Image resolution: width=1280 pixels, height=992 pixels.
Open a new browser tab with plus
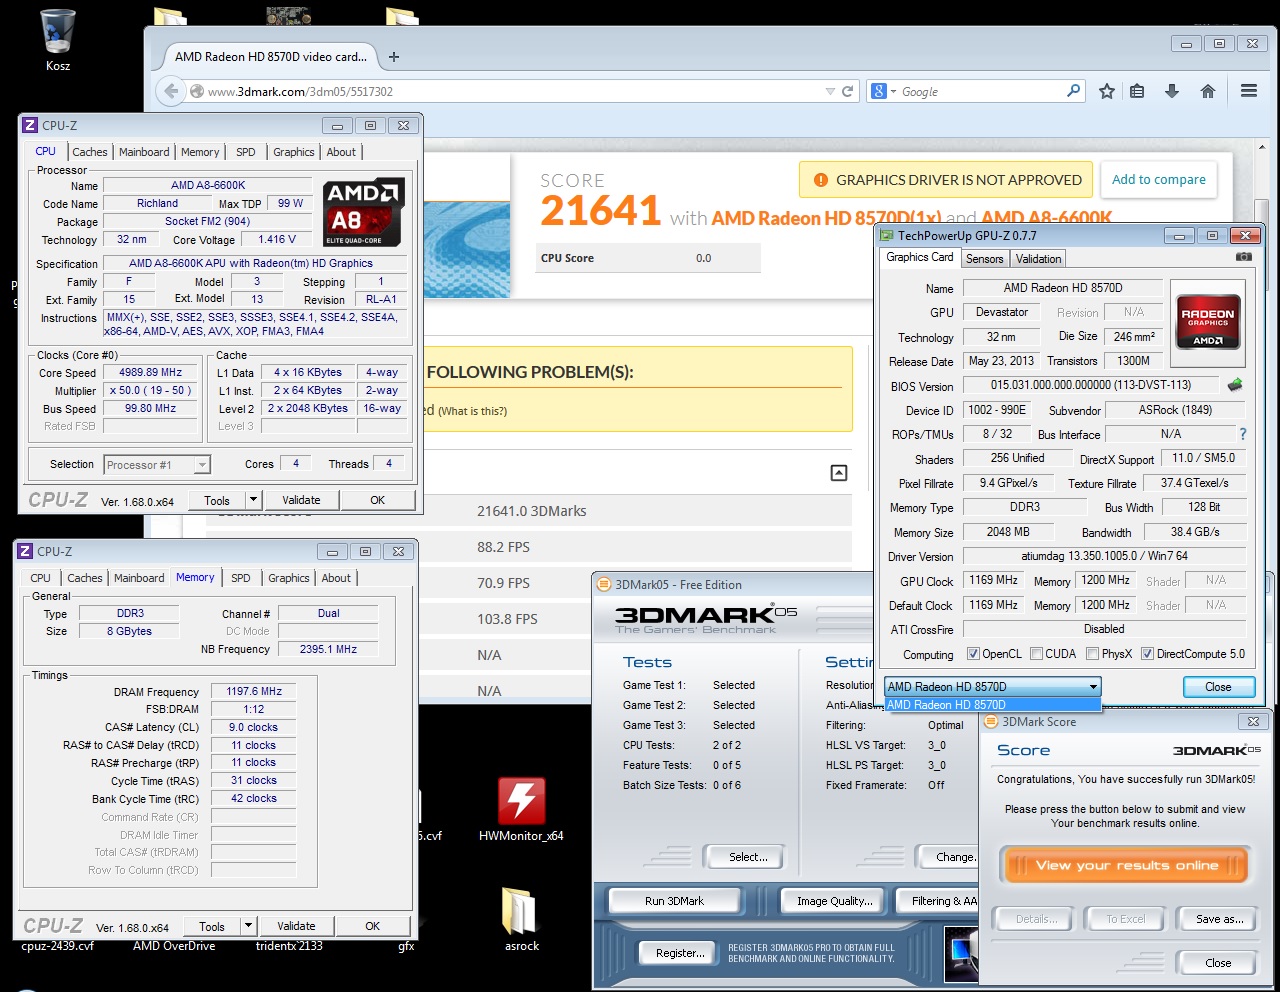(x=394, y=57)
